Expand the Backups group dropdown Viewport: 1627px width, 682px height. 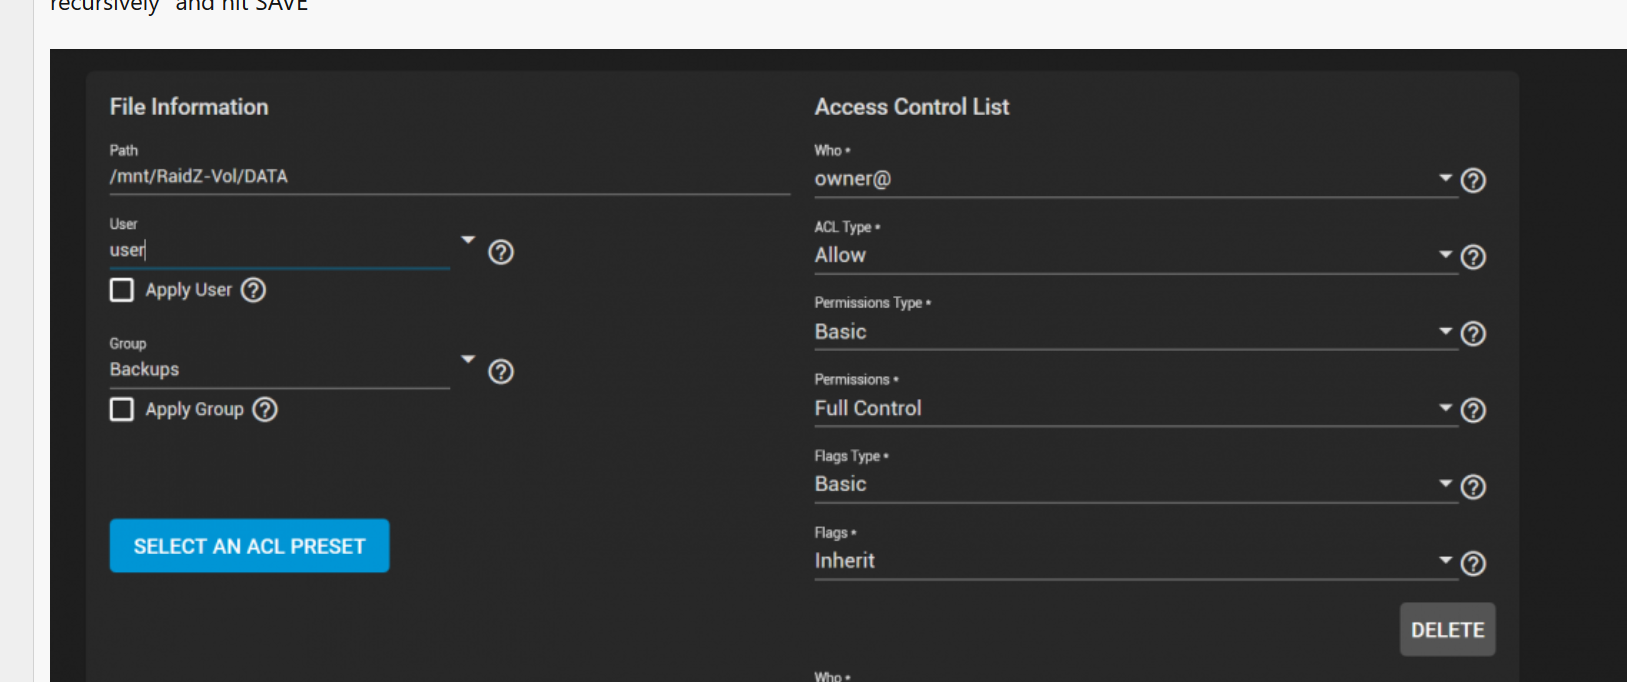(468, 359)
